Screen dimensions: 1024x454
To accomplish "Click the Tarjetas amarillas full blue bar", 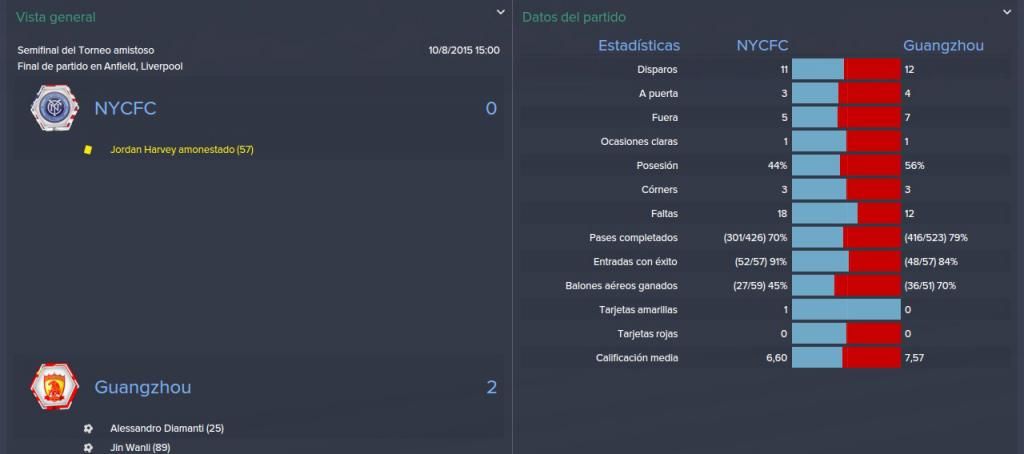I will pyautogui.click(x=846, y=310).
